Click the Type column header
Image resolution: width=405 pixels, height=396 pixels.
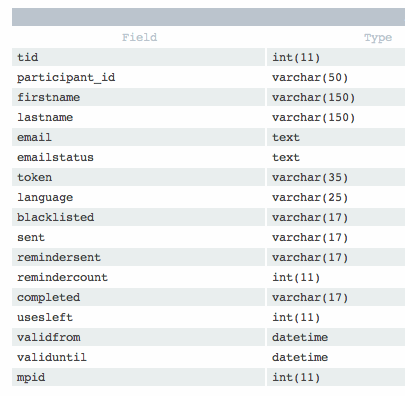[x=378, y=37]
